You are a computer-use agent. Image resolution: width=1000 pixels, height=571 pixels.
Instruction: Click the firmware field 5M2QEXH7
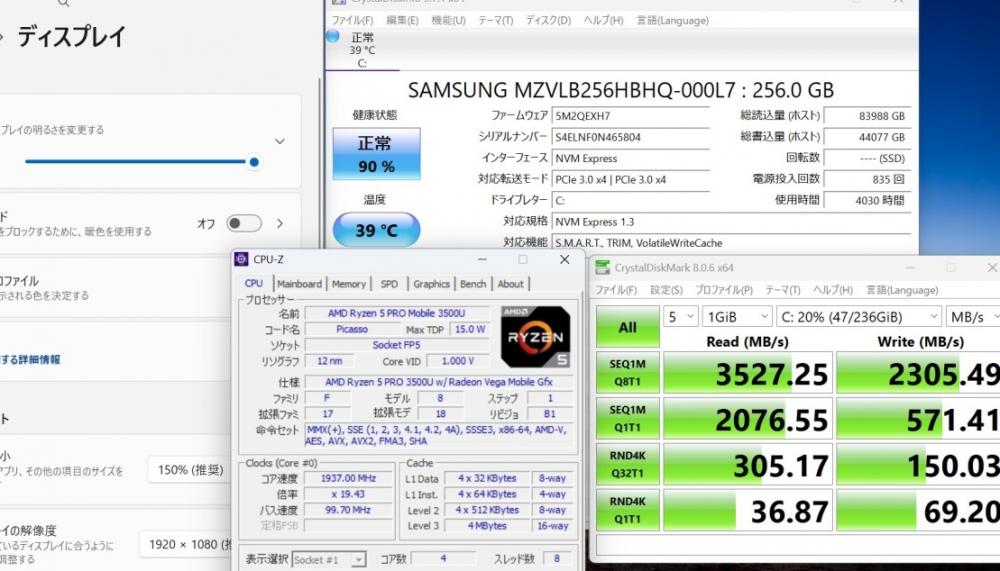click(631, 116)
